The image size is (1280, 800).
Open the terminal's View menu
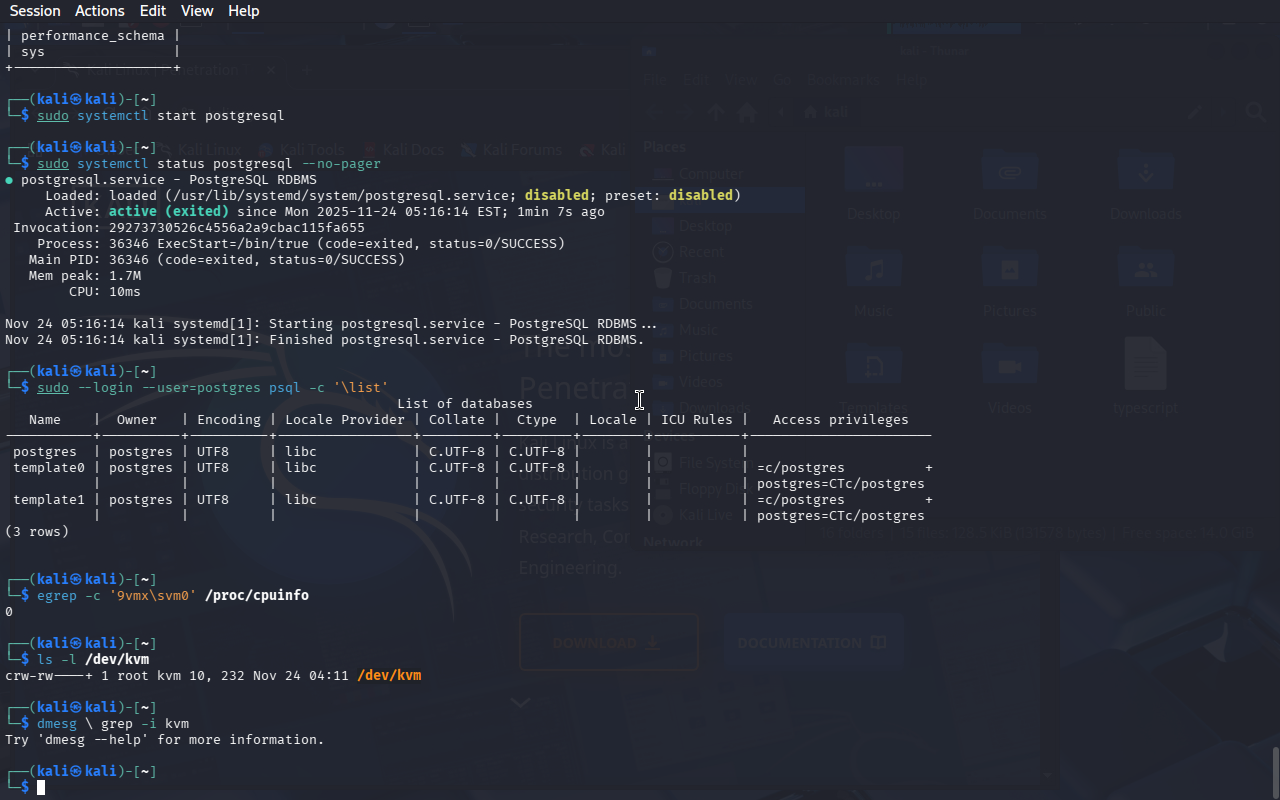tap(197, 11)
